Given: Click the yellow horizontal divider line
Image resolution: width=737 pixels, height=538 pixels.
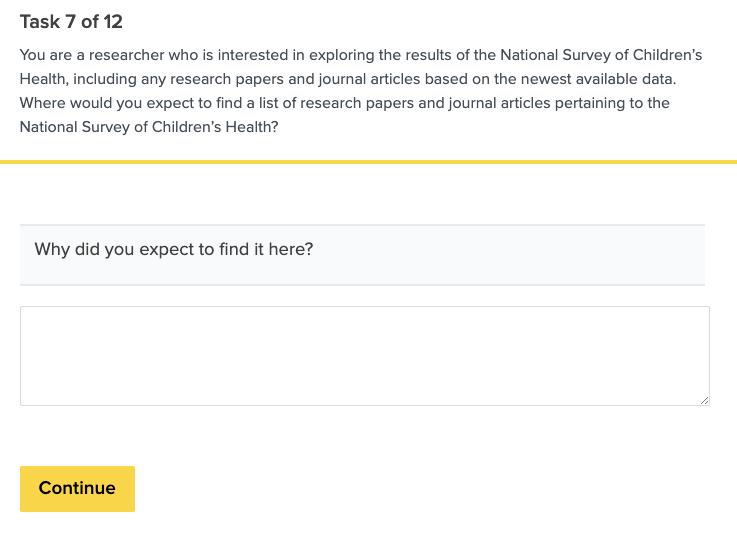Looking at the screenshot, I should click(x=368, y=161).
